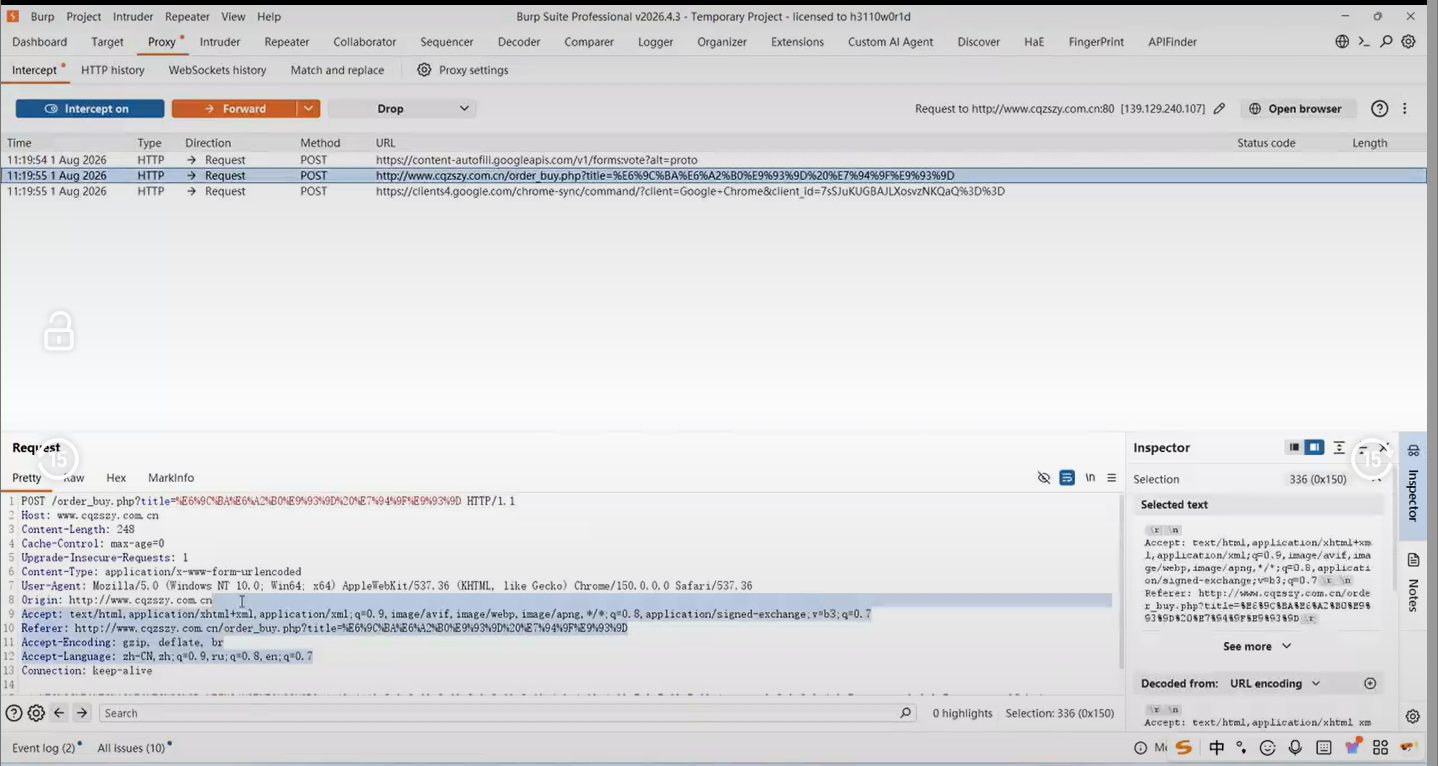Switch request view to the Hex tab
Screen dimensions: 1438x766
click(116, 478)
